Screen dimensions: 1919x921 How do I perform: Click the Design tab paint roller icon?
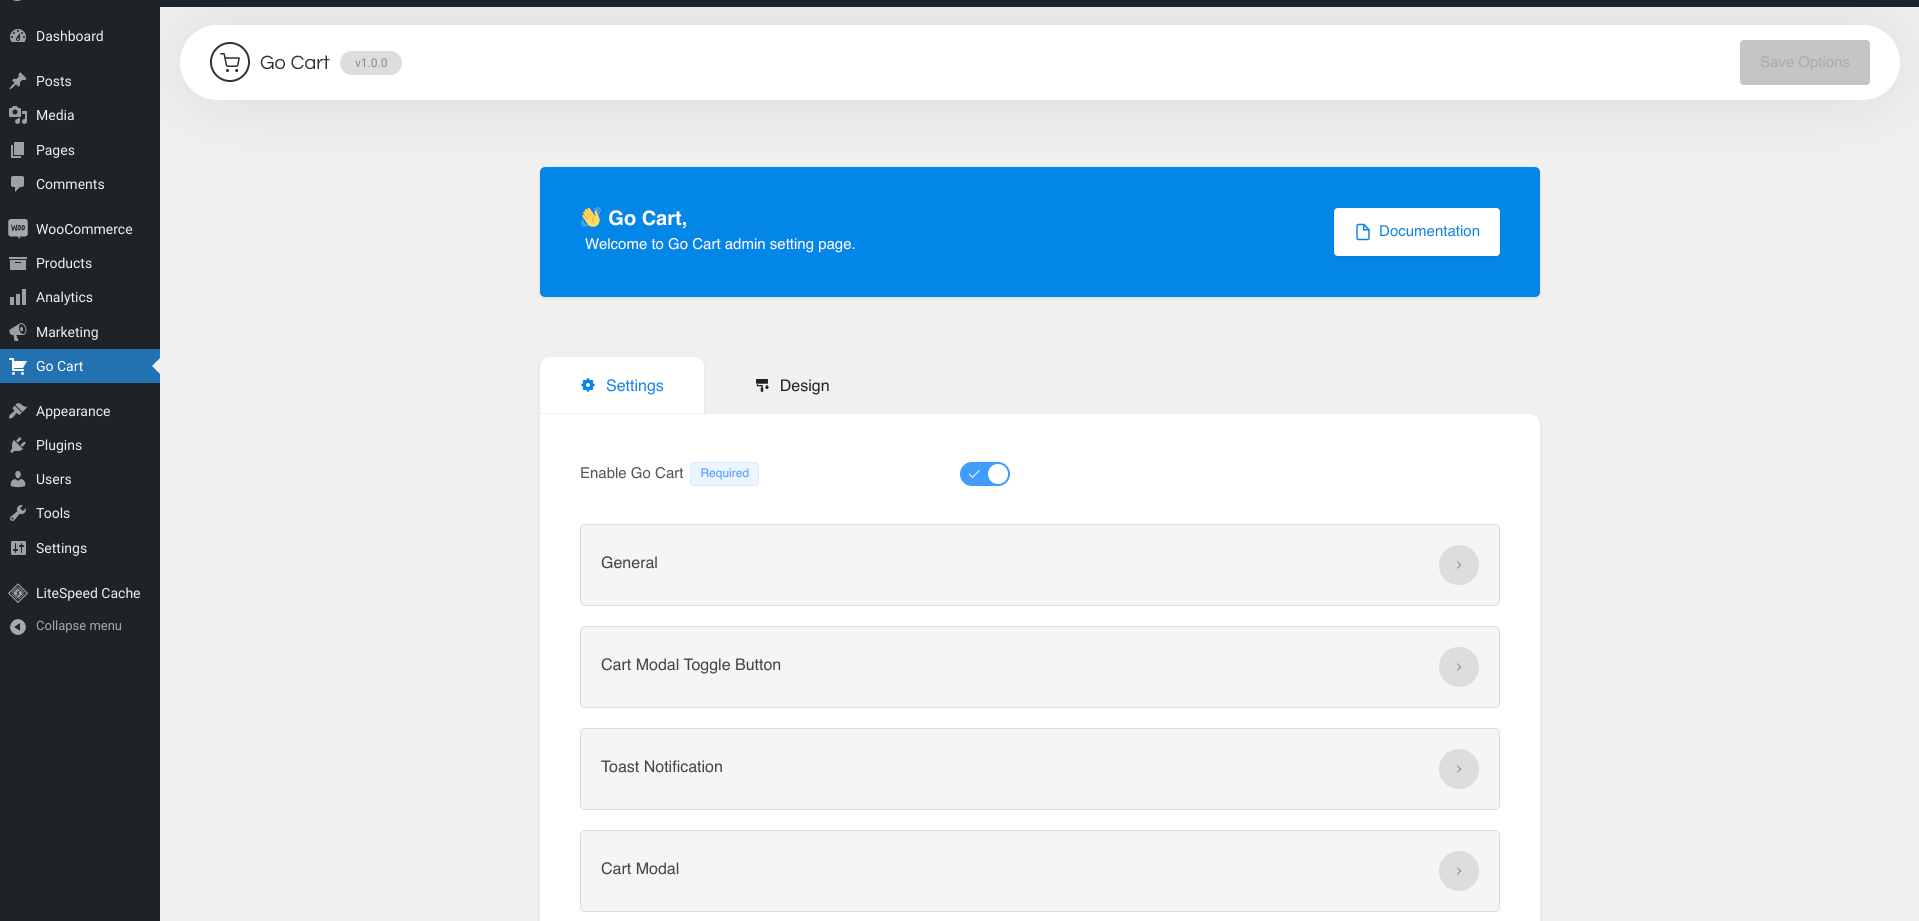(x=762, y=385)
